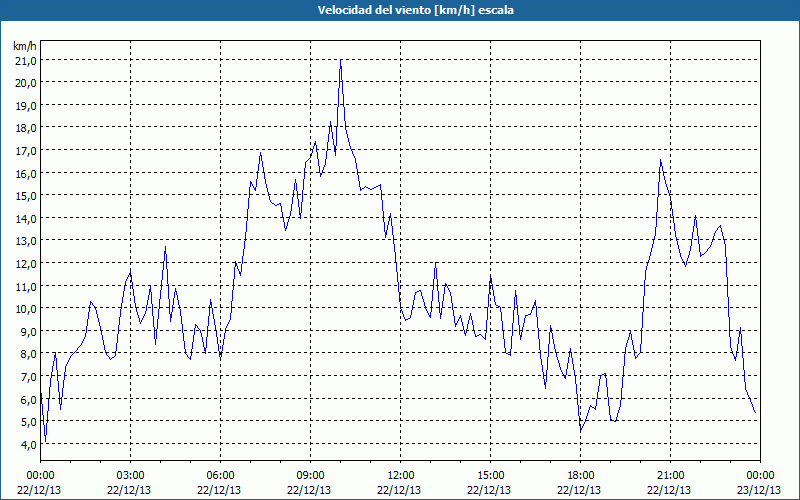Click the '18:00' time axis label
The width and height of the screenshot is (800, 500).
point(581,476)
